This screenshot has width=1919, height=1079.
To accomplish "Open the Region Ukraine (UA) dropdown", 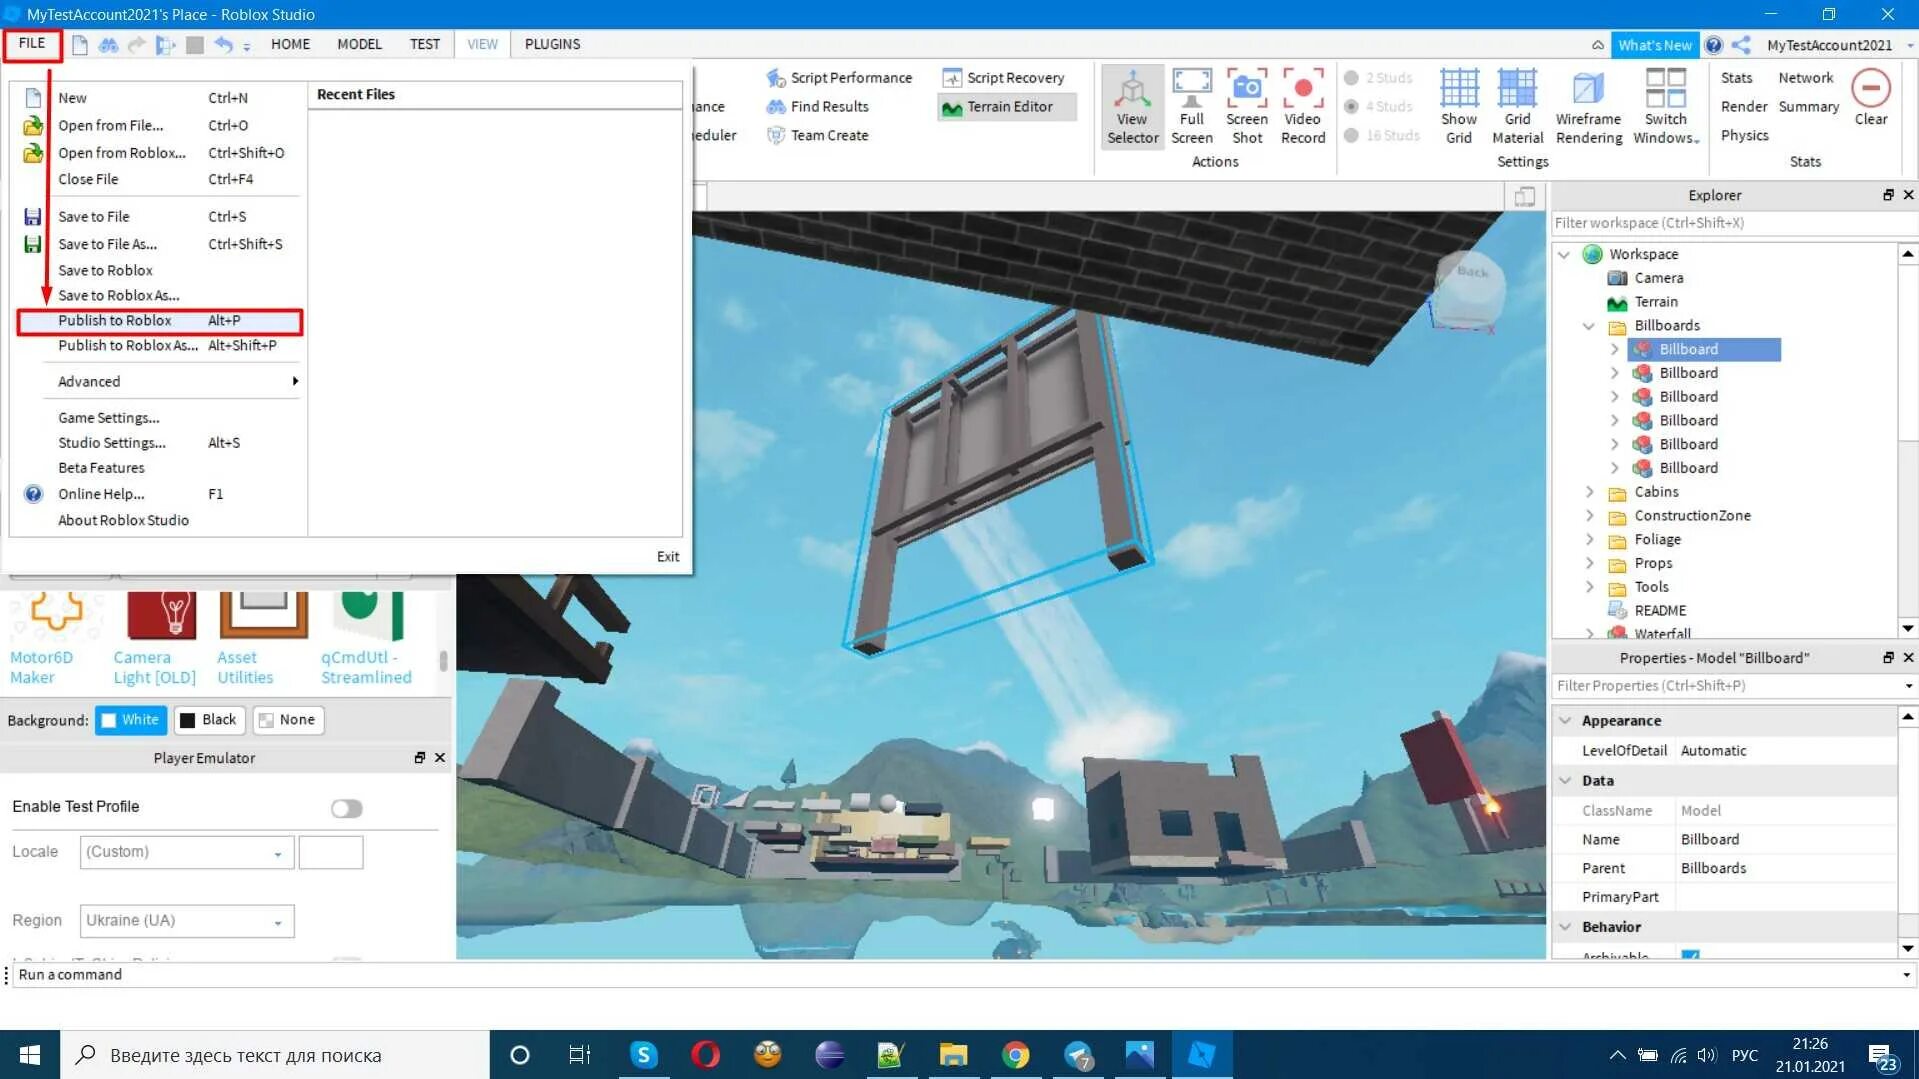I will point(187,921).
